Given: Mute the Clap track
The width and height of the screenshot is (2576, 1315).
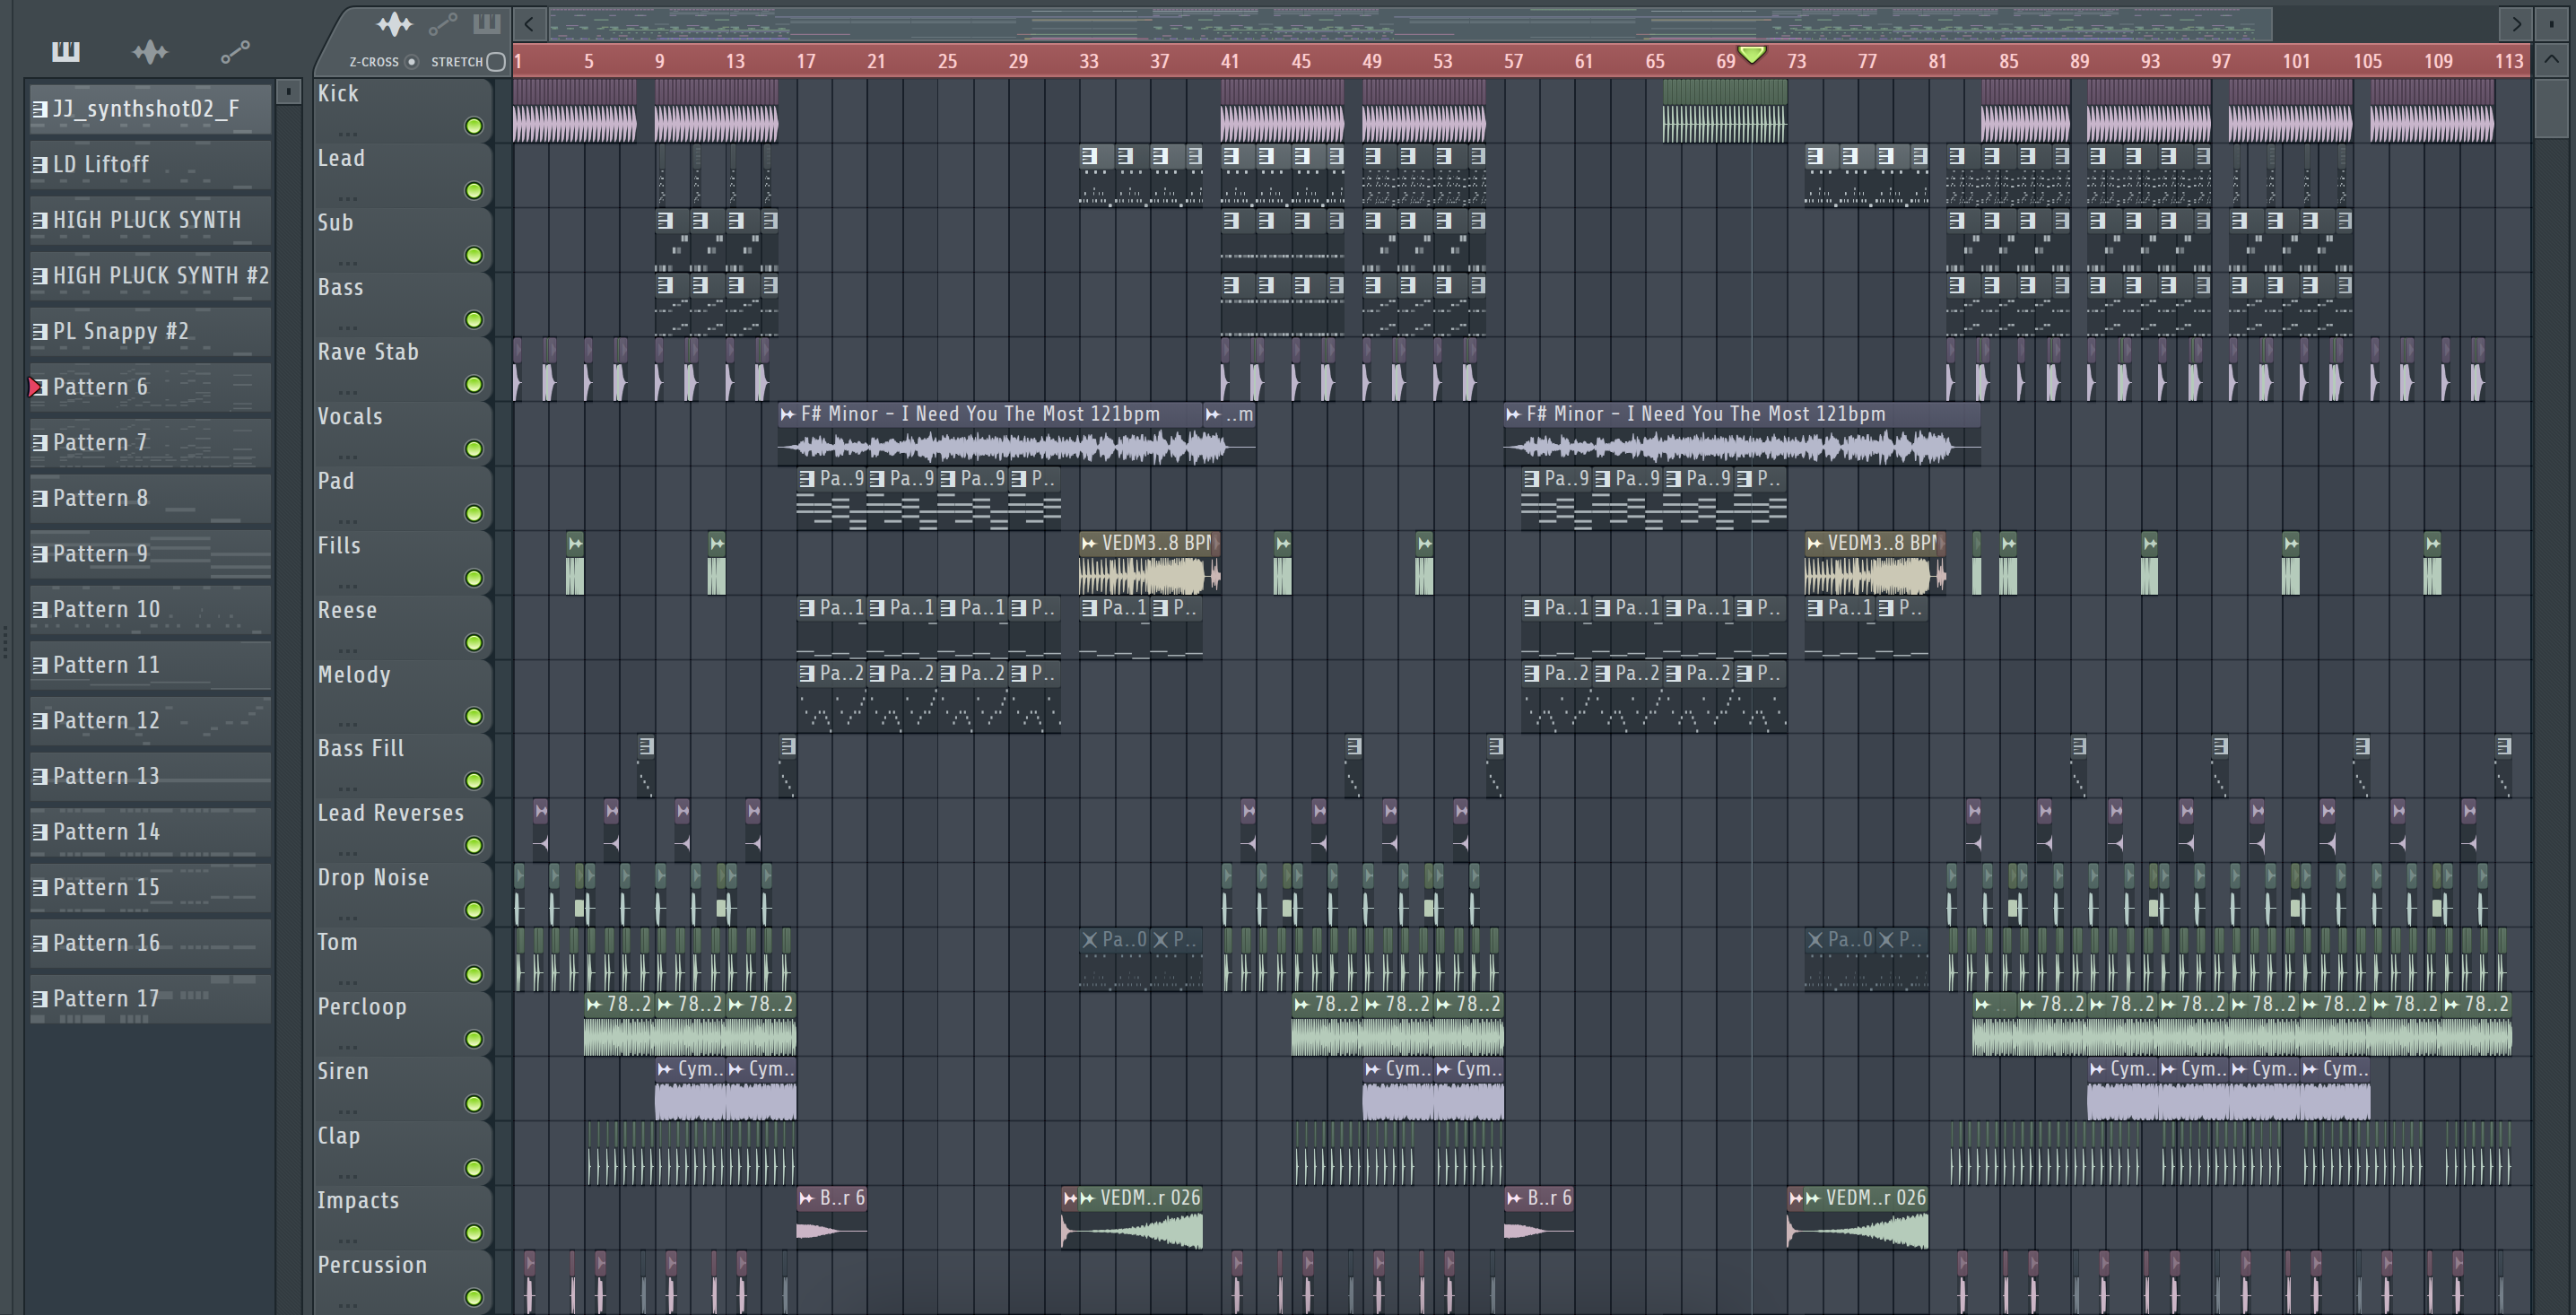Looking at the screenshot, I should click(x=474, y=1169).
